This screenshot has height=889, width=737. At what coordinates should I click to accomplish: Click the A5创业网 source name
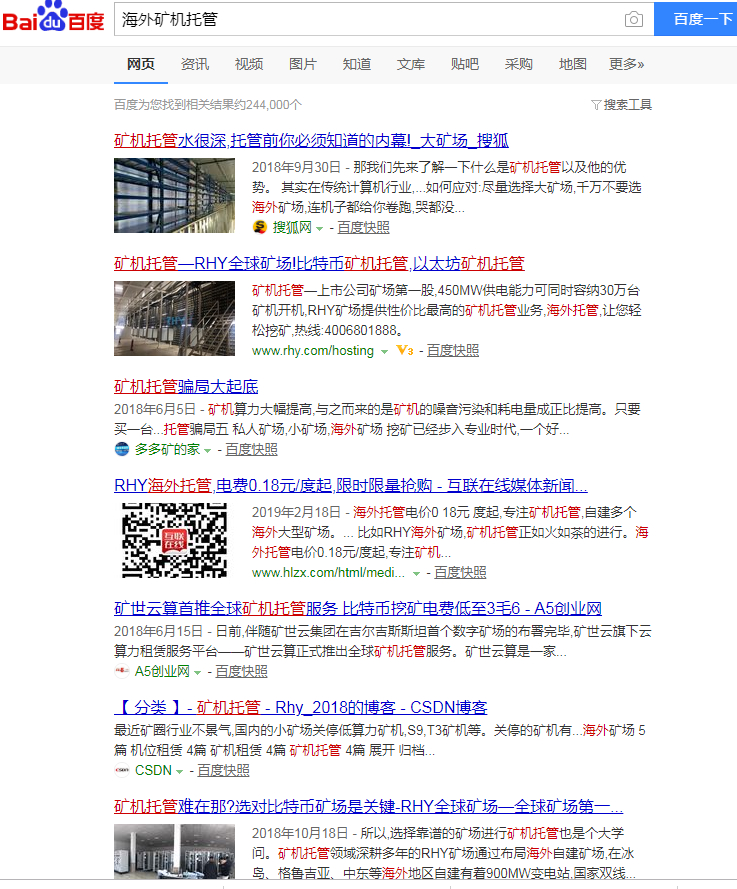click(162, 671)
